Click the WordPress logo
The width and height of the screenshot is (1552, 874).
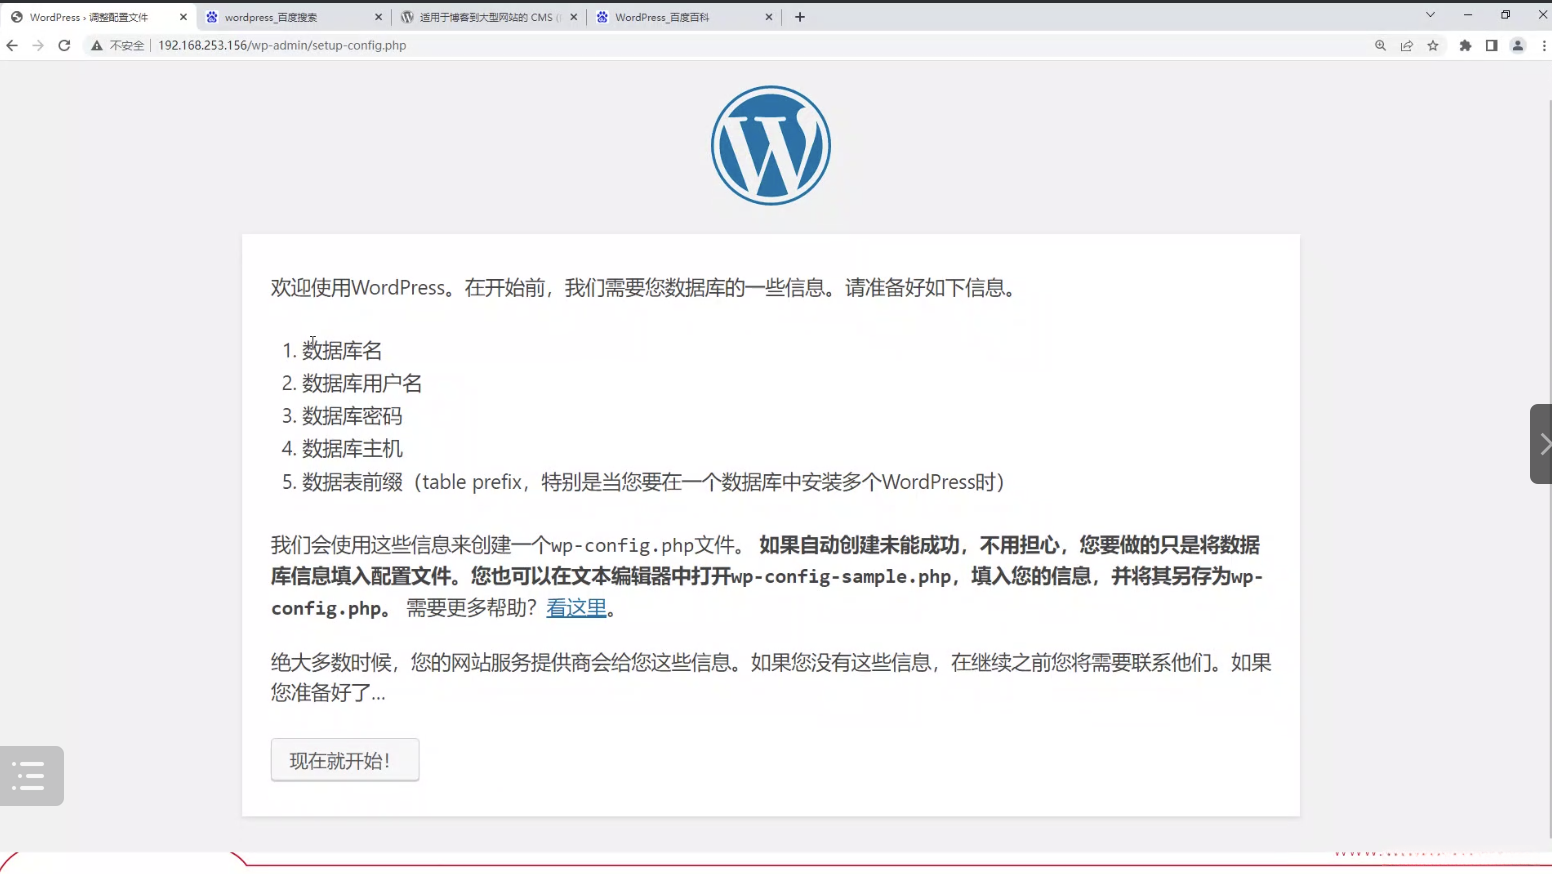tap(771, 145)
